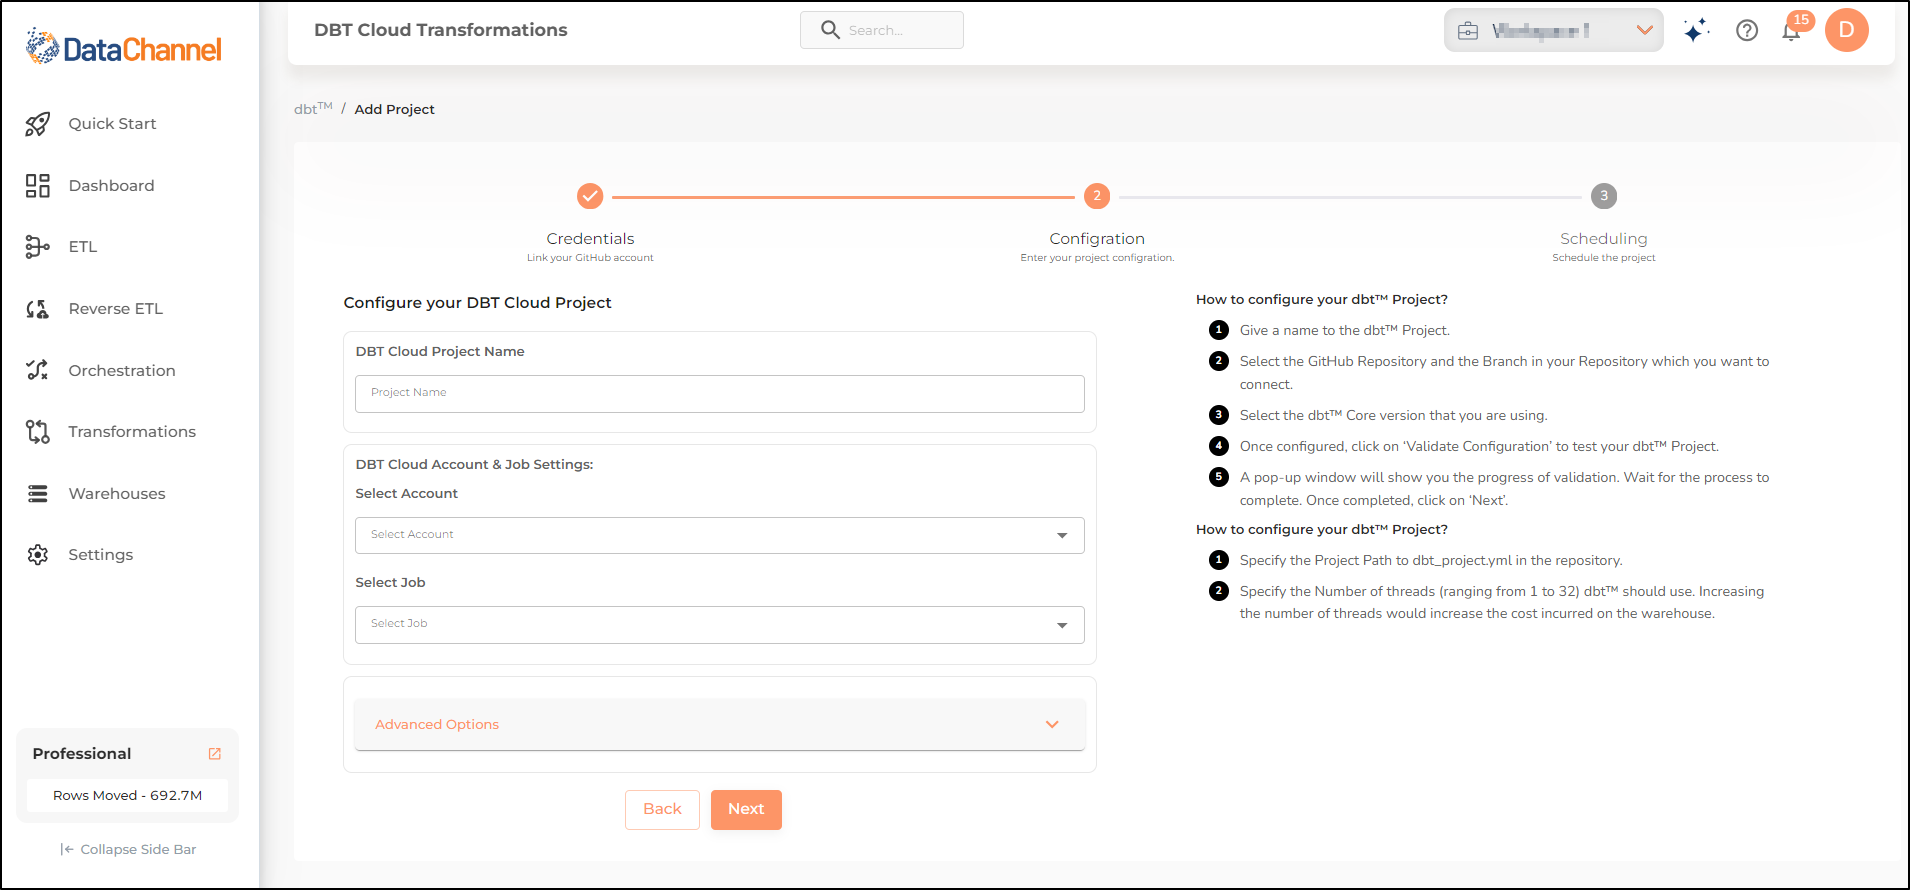Click the Next button
This screenshot has width=1910, height=890.
coord(746,810)
